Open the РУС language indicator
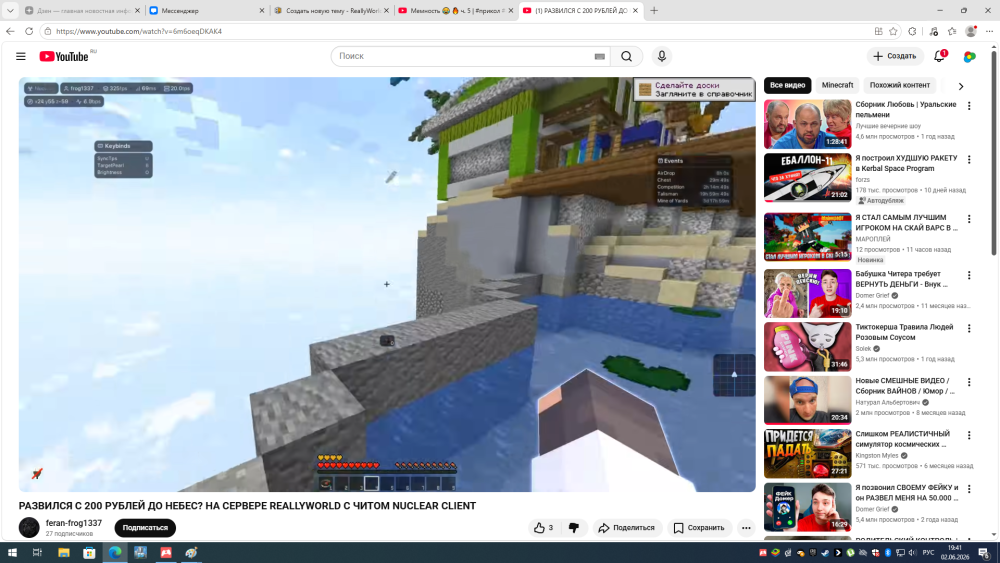Image resolution: width=1000 pixels, height=563 pixels. click(929, 553)
